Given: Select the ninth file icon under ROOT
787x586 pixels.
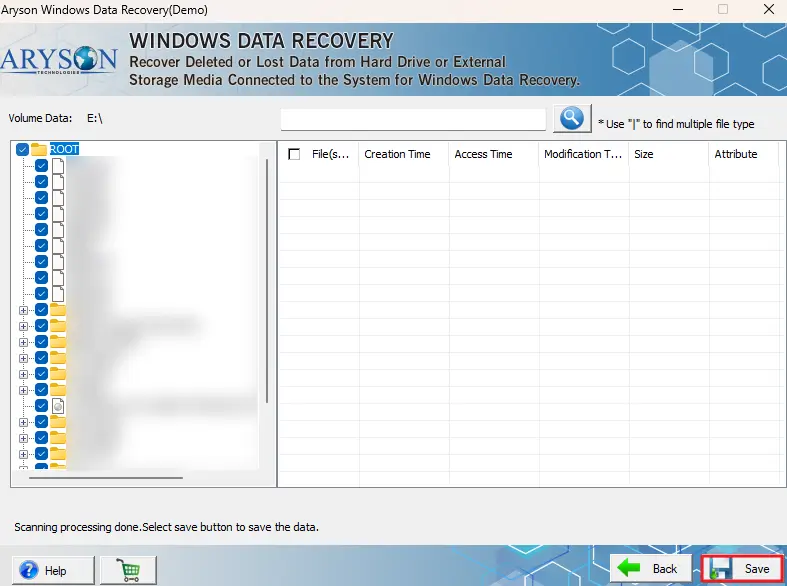Looking at the screenshot, I should (58, 294).
